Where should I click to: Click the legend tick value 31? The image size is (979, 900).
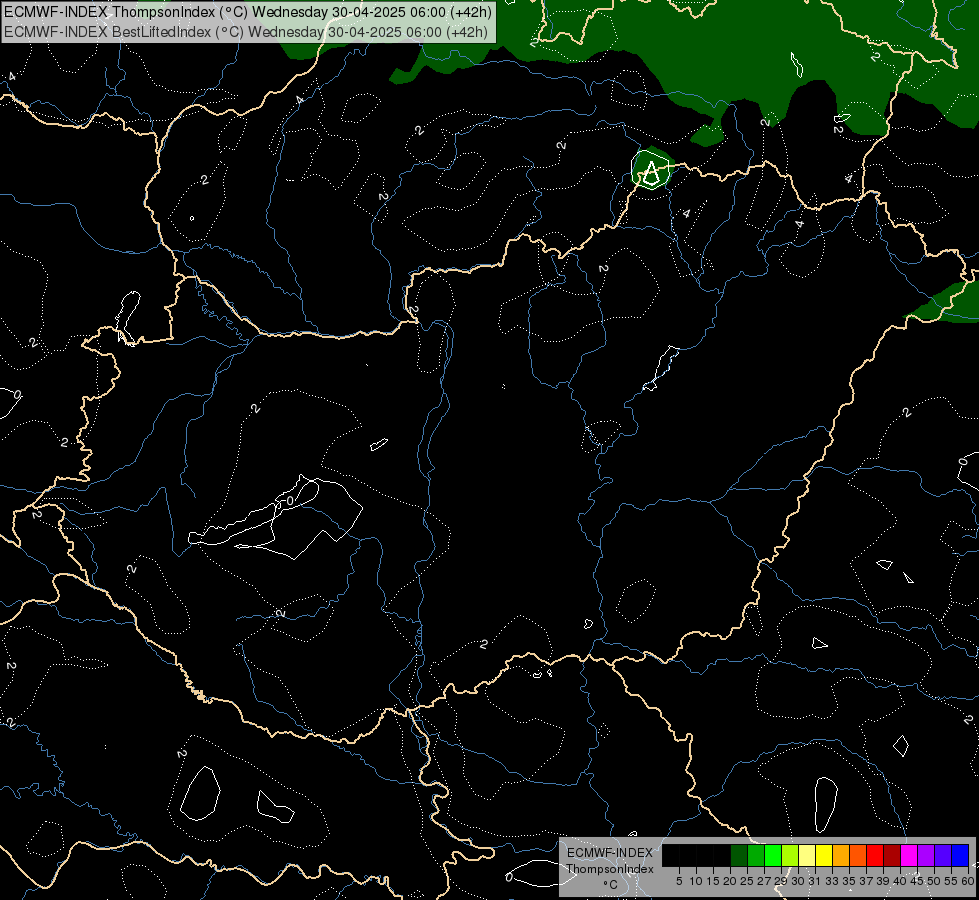pos(815,881)
